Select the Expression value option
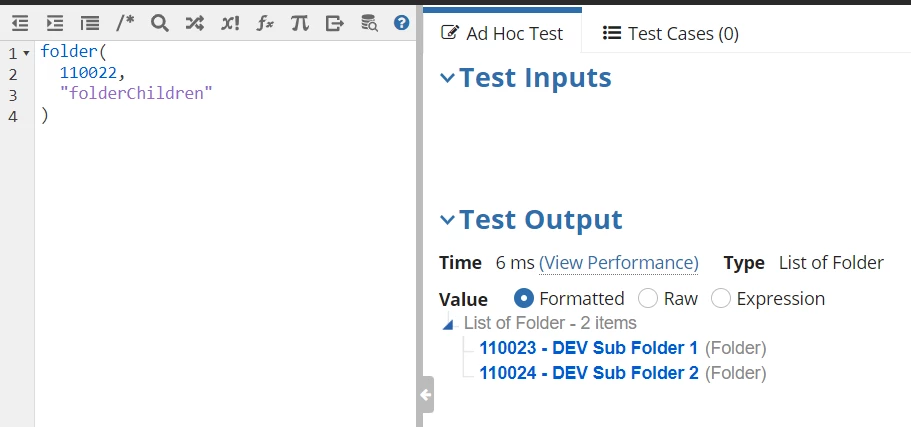This screenshot has width=911, height=427. click(720, 299)
